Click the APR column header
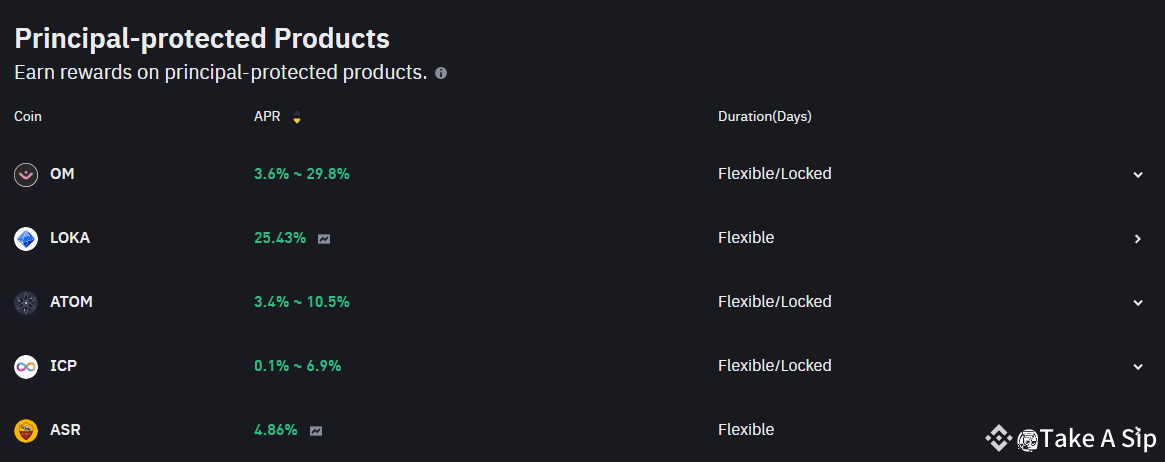The width and height of the screenshot is (1165, 462). click(x=265, y=117)
